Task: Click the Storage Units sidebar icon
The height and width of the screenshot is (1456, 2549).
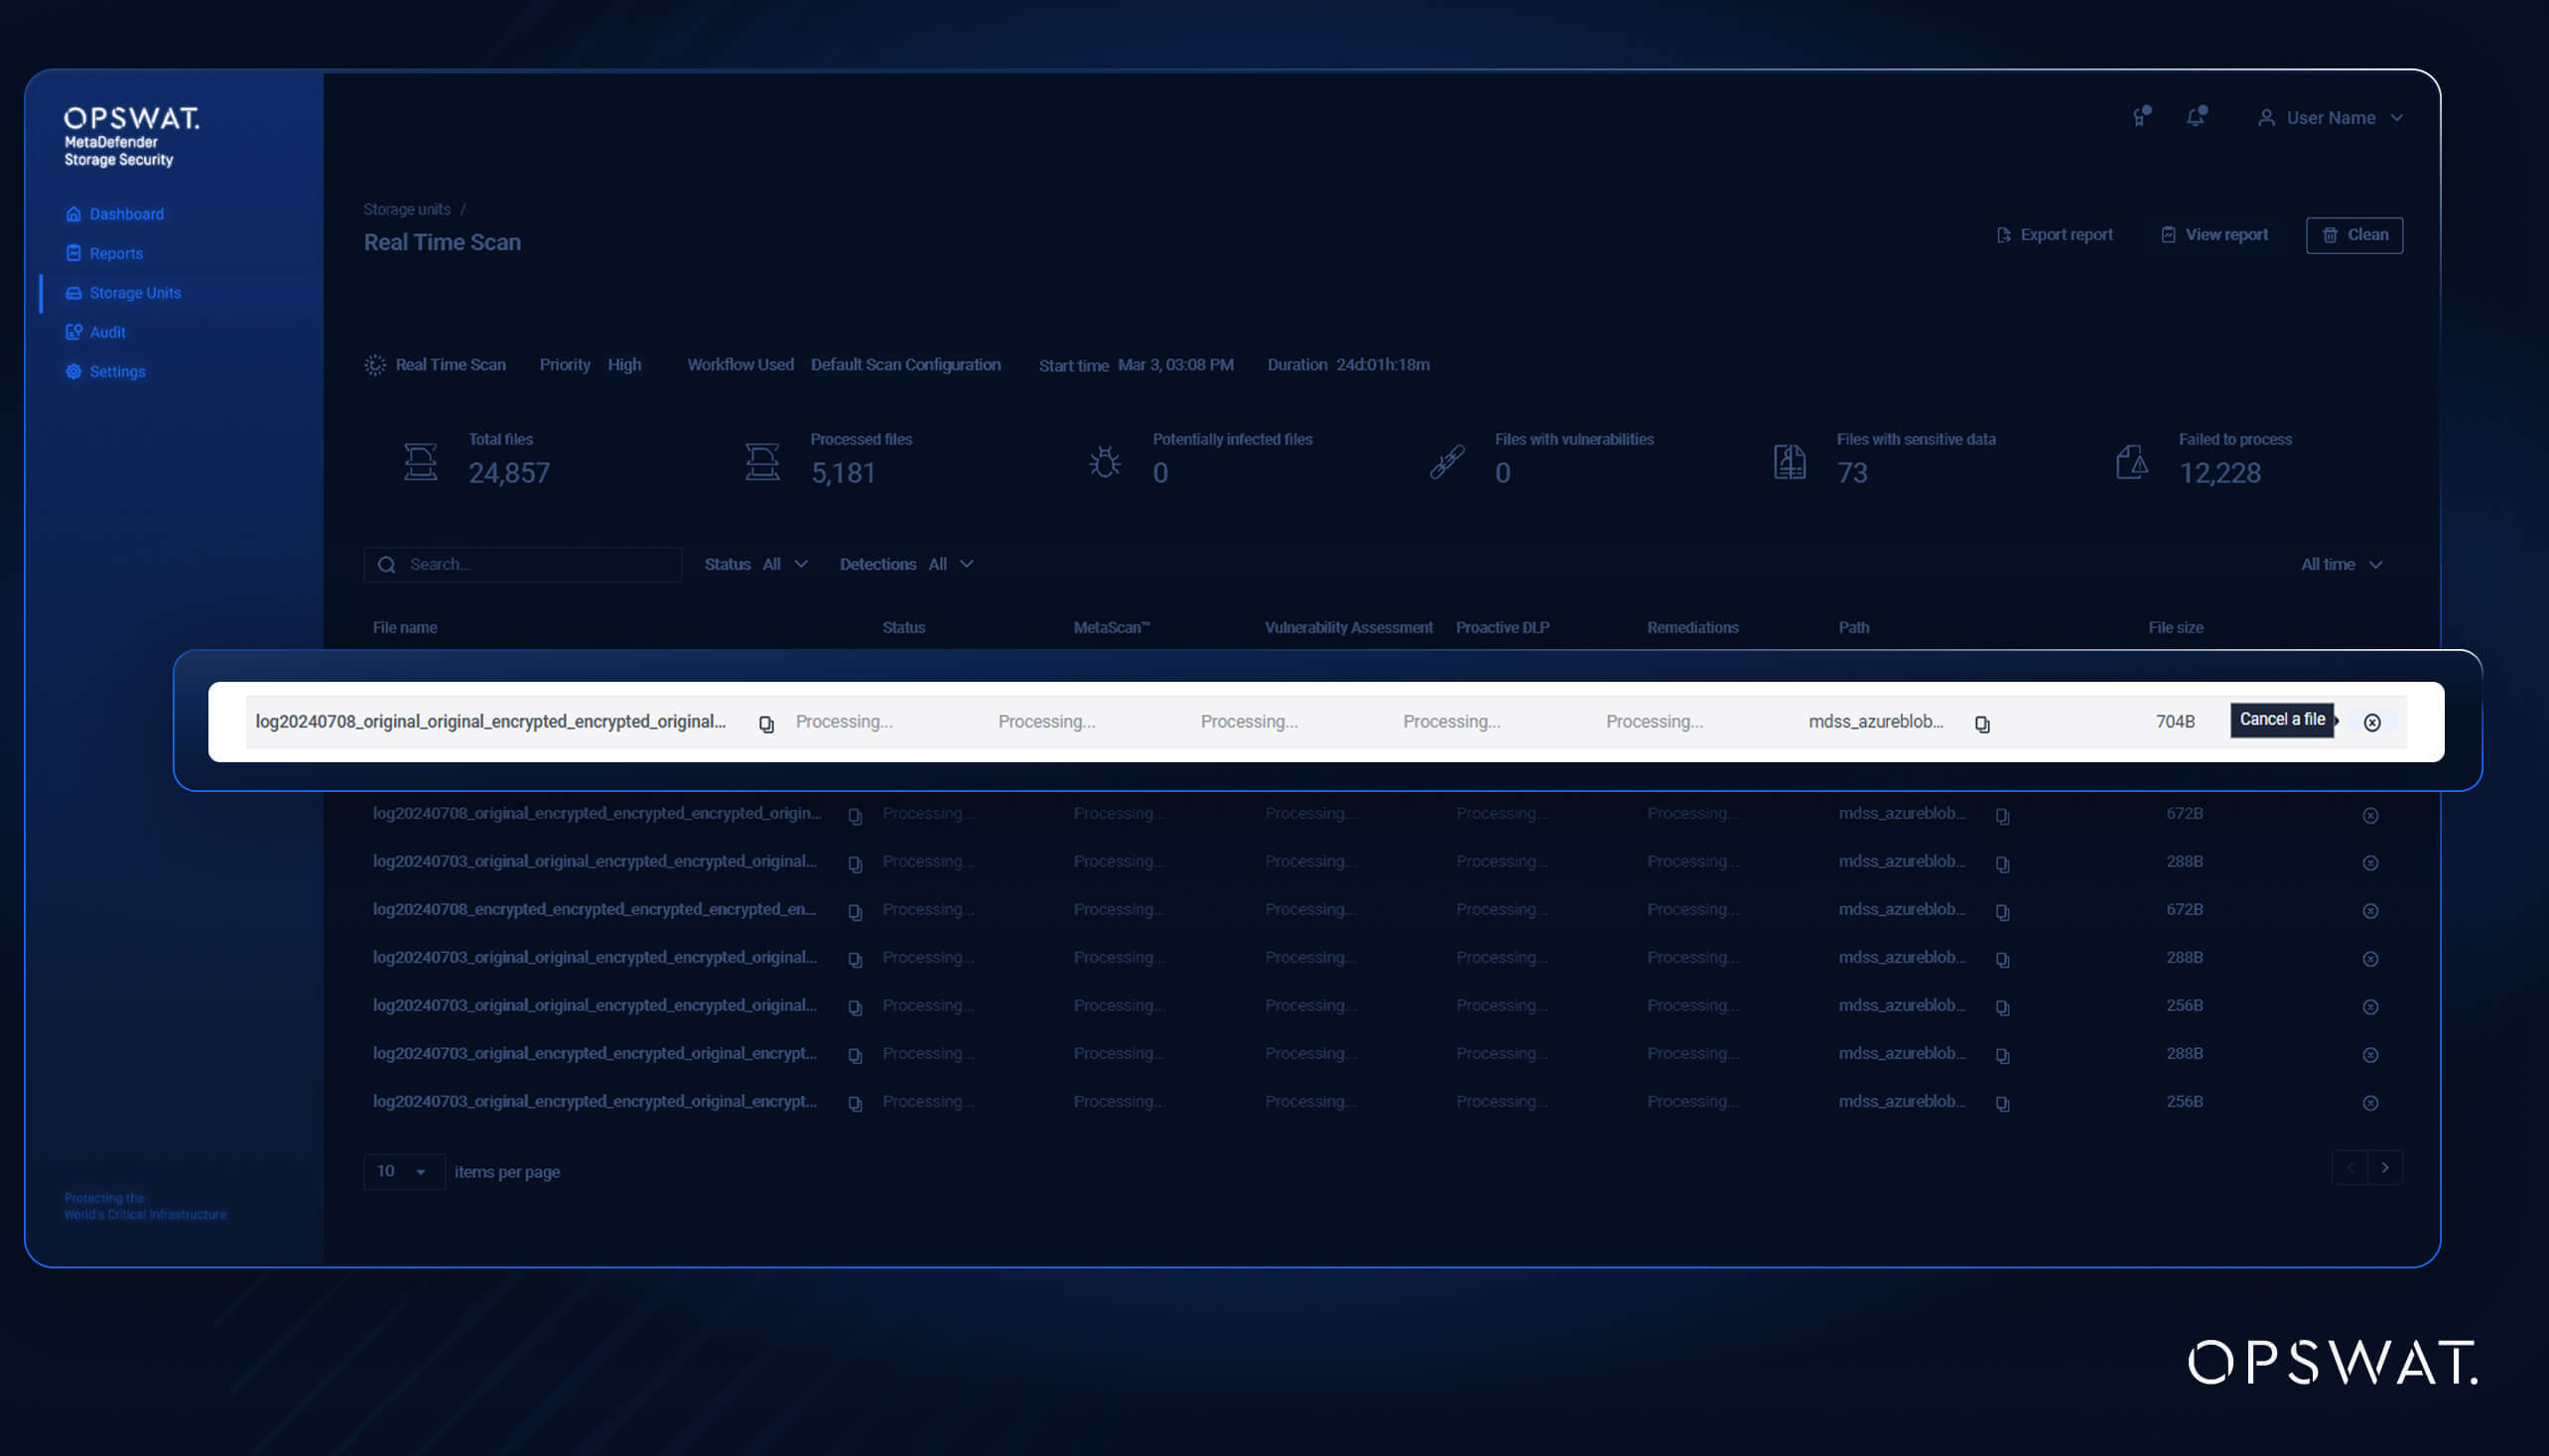Action: 73,292
